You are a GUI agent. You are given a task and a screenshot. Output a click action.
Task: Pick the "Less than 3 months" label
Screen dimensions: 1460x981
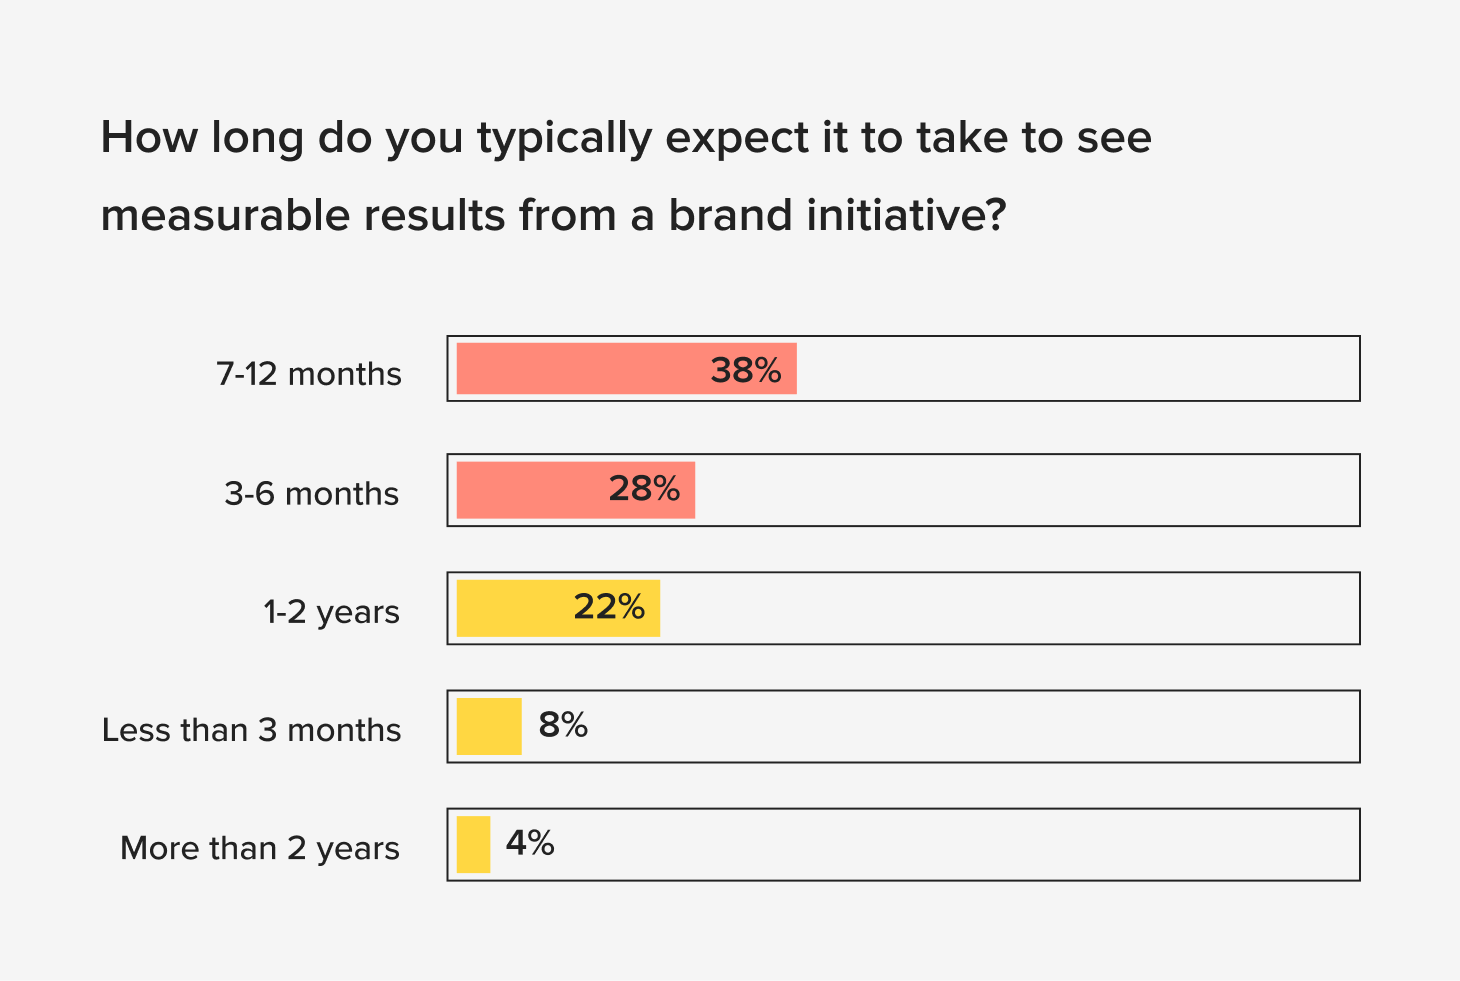[252, 730]
